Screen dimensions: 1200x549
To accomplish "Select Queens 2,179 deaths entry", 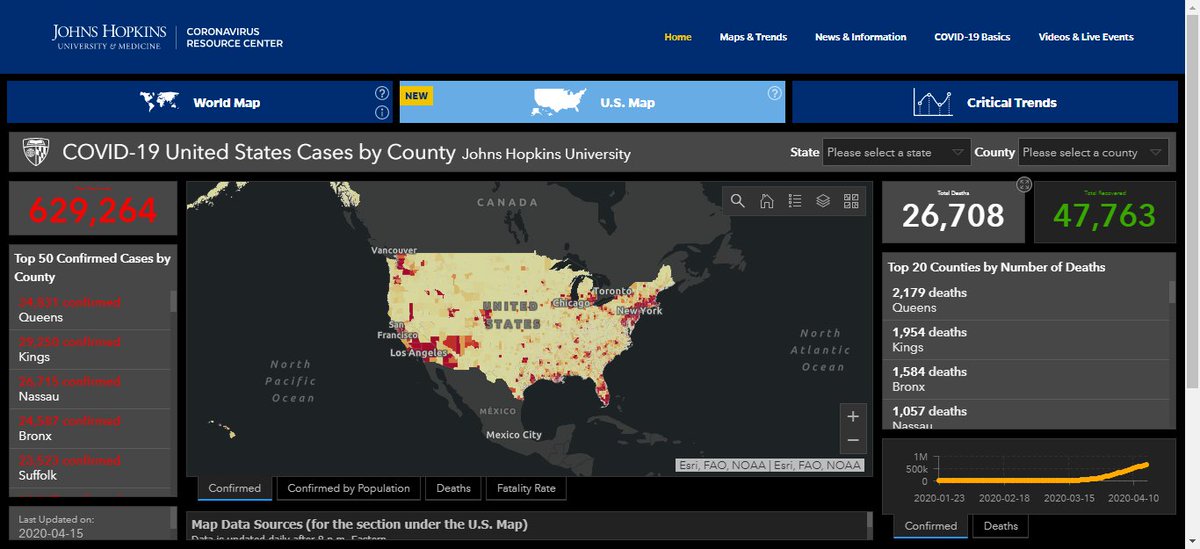I will [1025, 300].
